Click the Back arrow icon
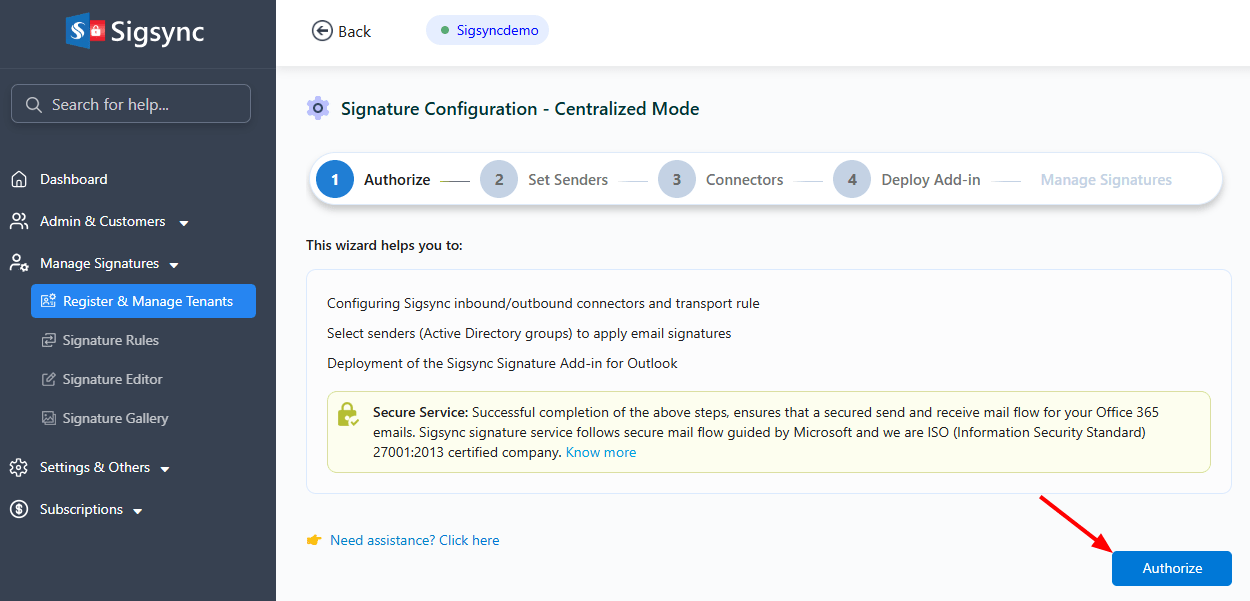1250x601 pixels. pos(322,31)
